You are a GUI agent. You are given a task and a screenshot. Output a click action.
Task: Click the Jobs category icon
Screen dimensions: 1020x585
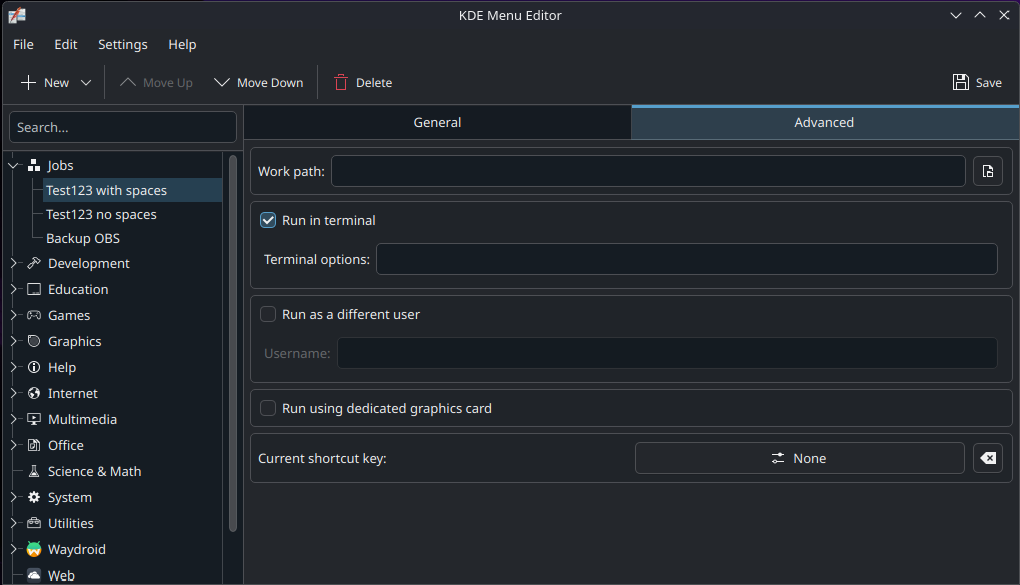coord(34,165)
